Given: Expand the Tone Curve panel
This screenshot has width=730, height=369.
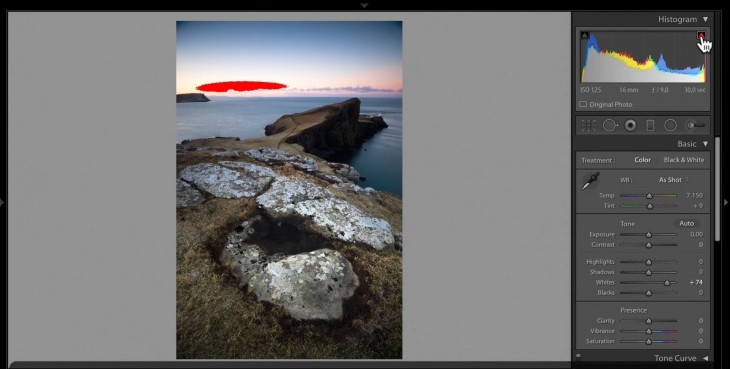Looking at the screenshot, I should (705, 358).
